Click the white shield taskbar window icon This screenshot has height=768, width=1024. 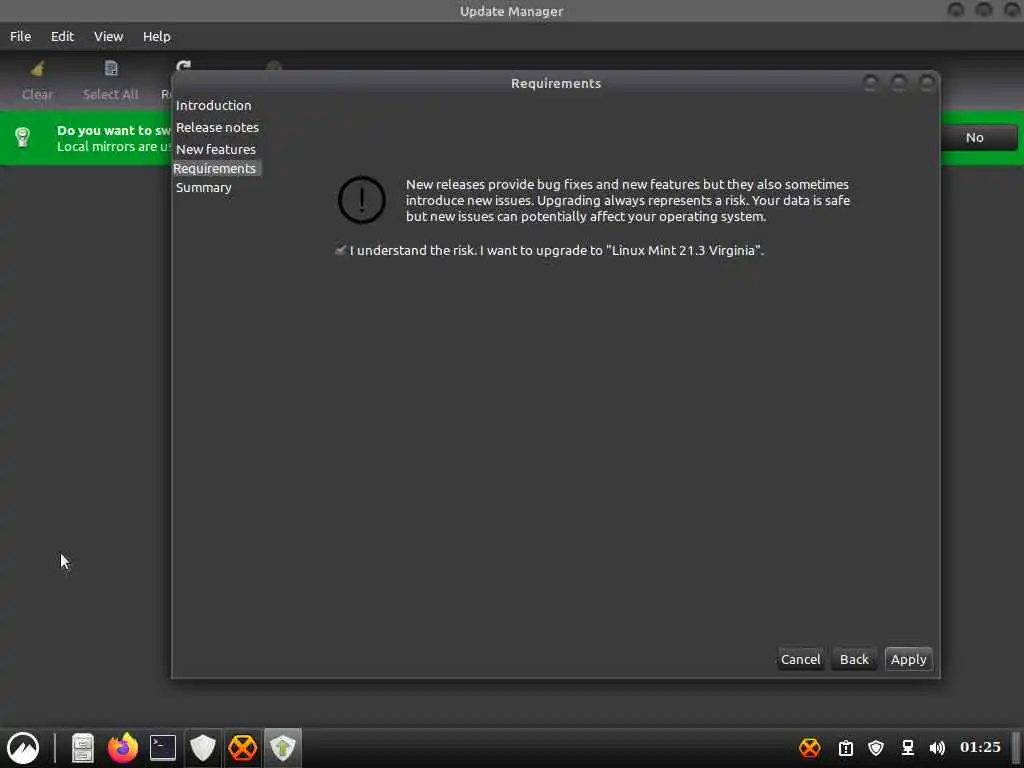202,748
